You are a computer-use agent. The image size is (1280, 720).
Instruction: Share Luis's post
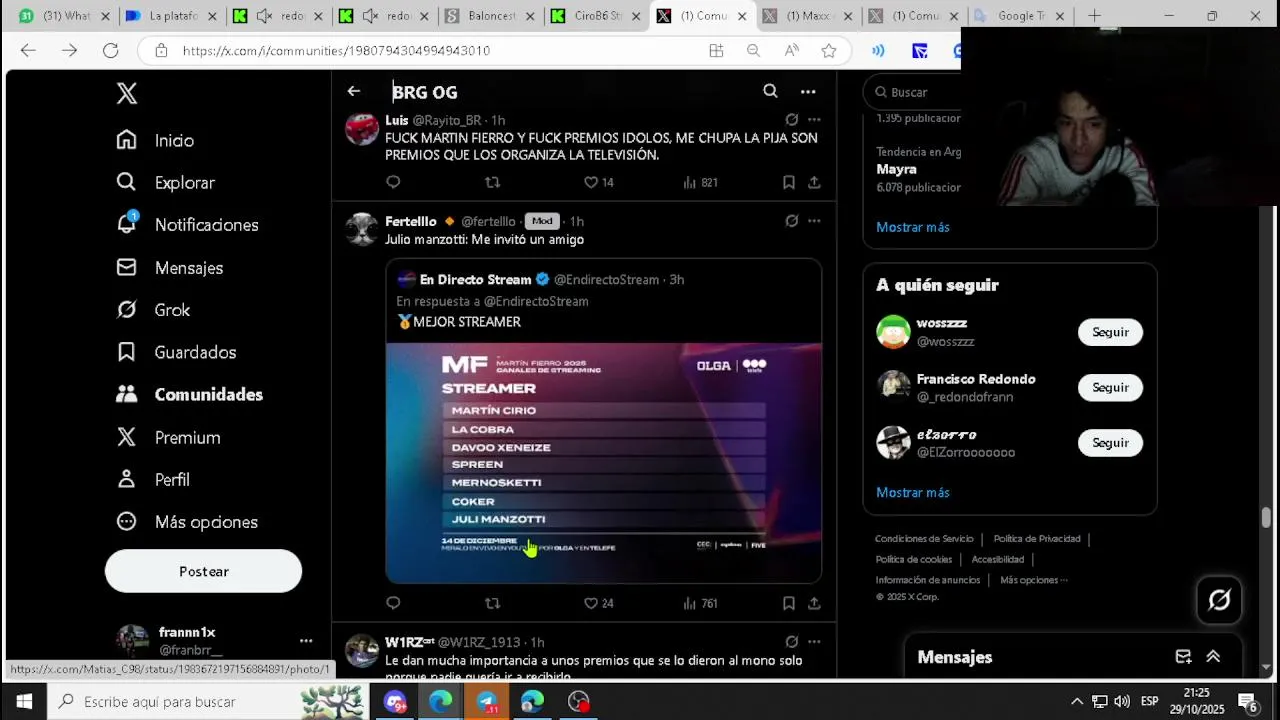(814, 182)
